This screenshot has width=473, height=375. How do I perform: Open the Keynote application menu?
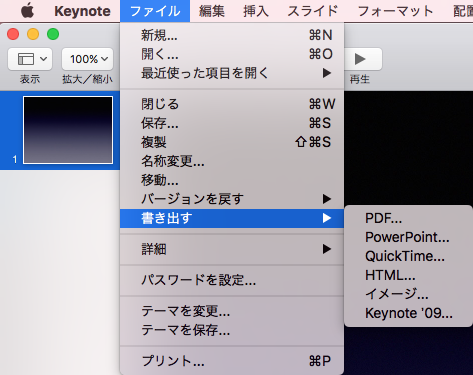tap(82, 11)
